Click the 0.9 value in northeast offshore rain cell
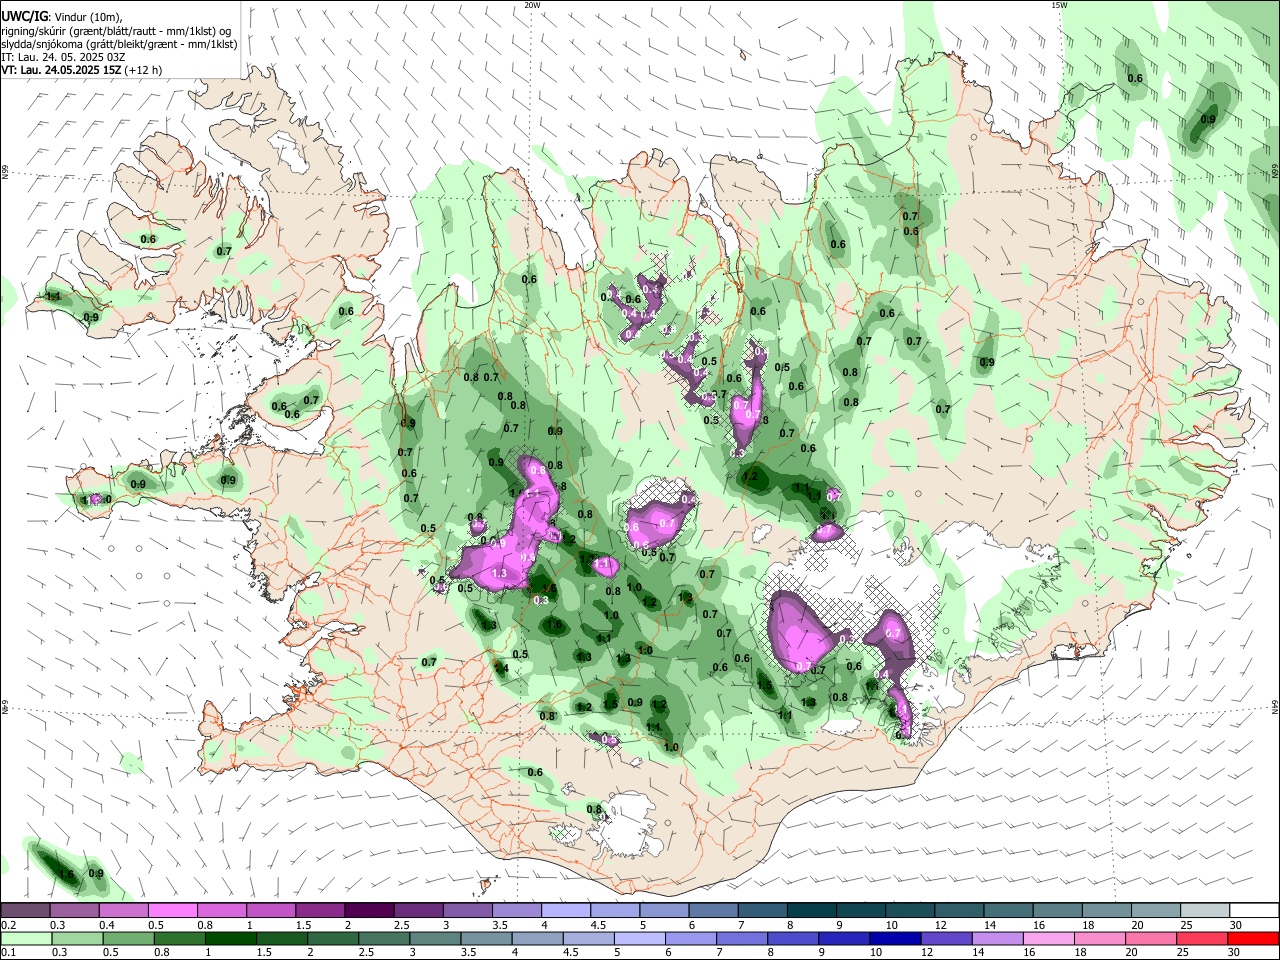Viewport: 1280px width, 960px height. (1208, 119)
